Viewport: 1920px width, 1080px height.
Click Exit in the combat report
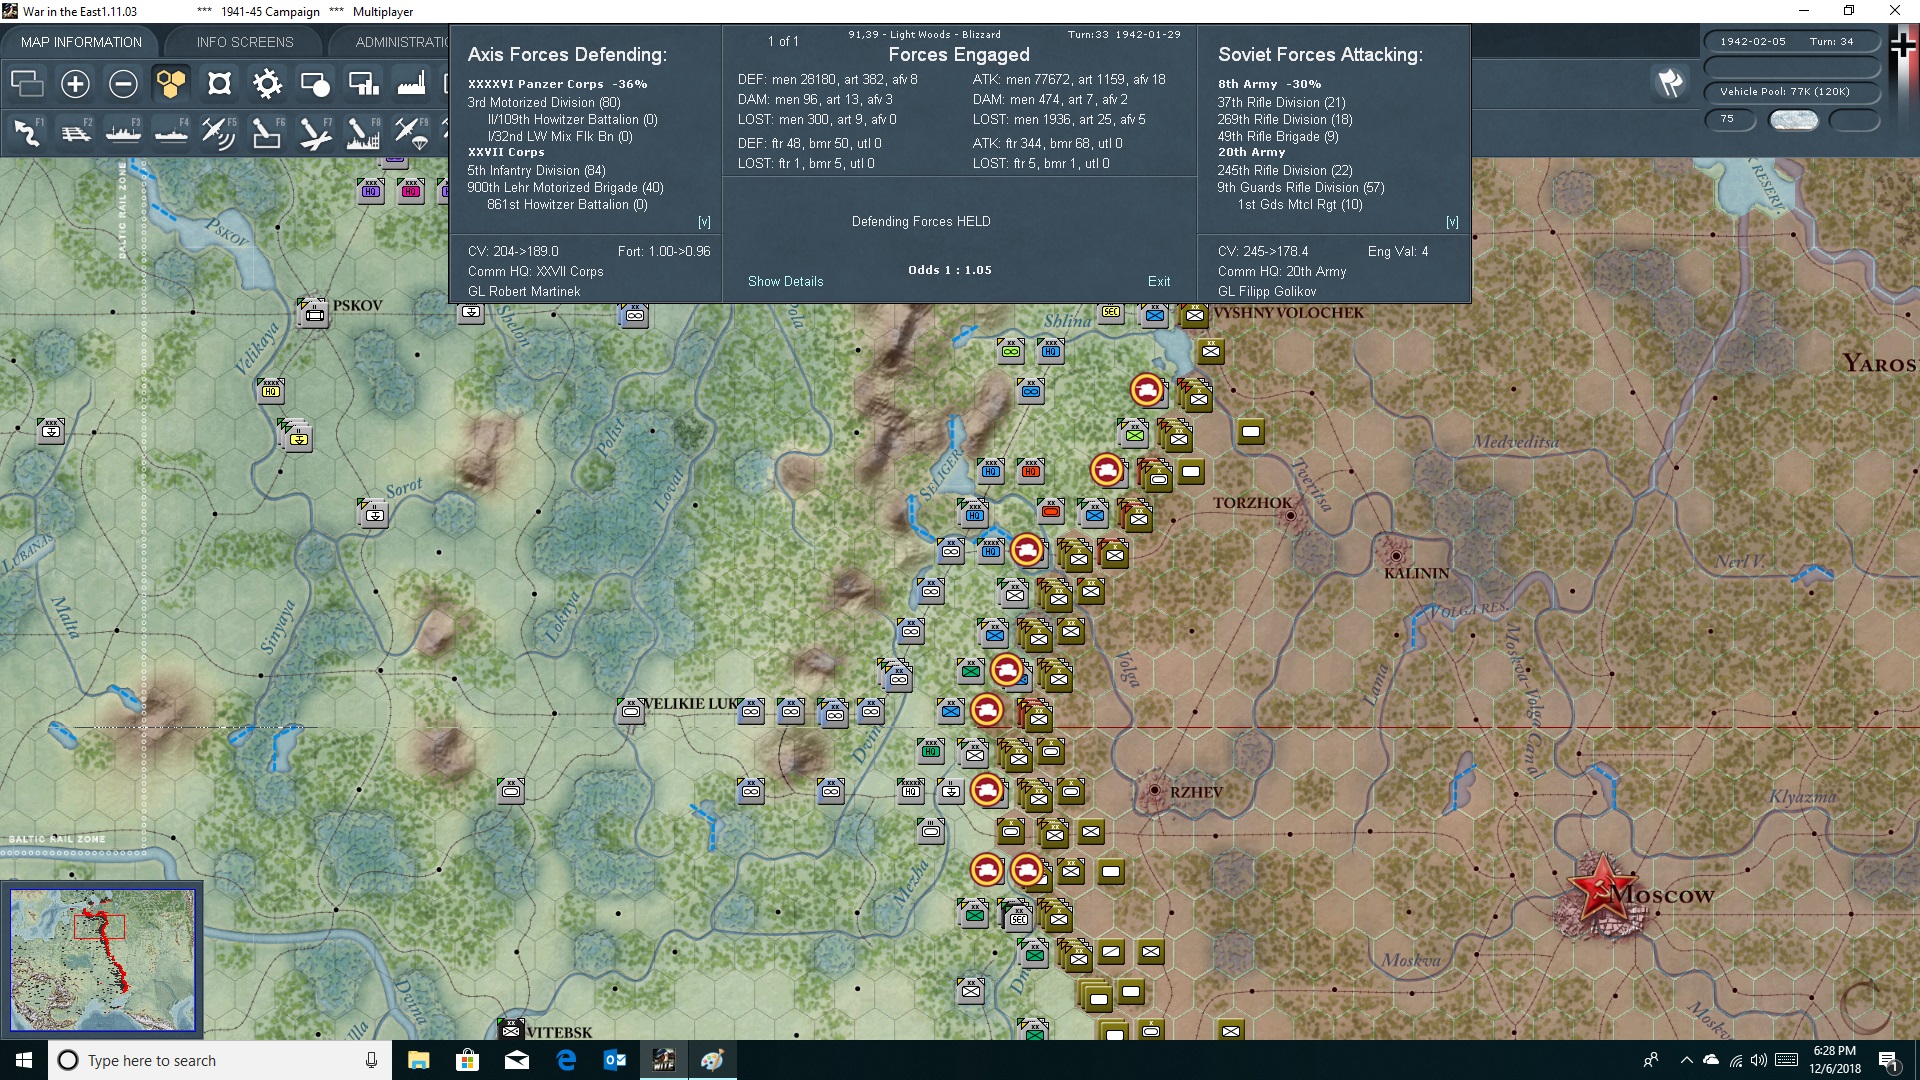(1159, 282)
